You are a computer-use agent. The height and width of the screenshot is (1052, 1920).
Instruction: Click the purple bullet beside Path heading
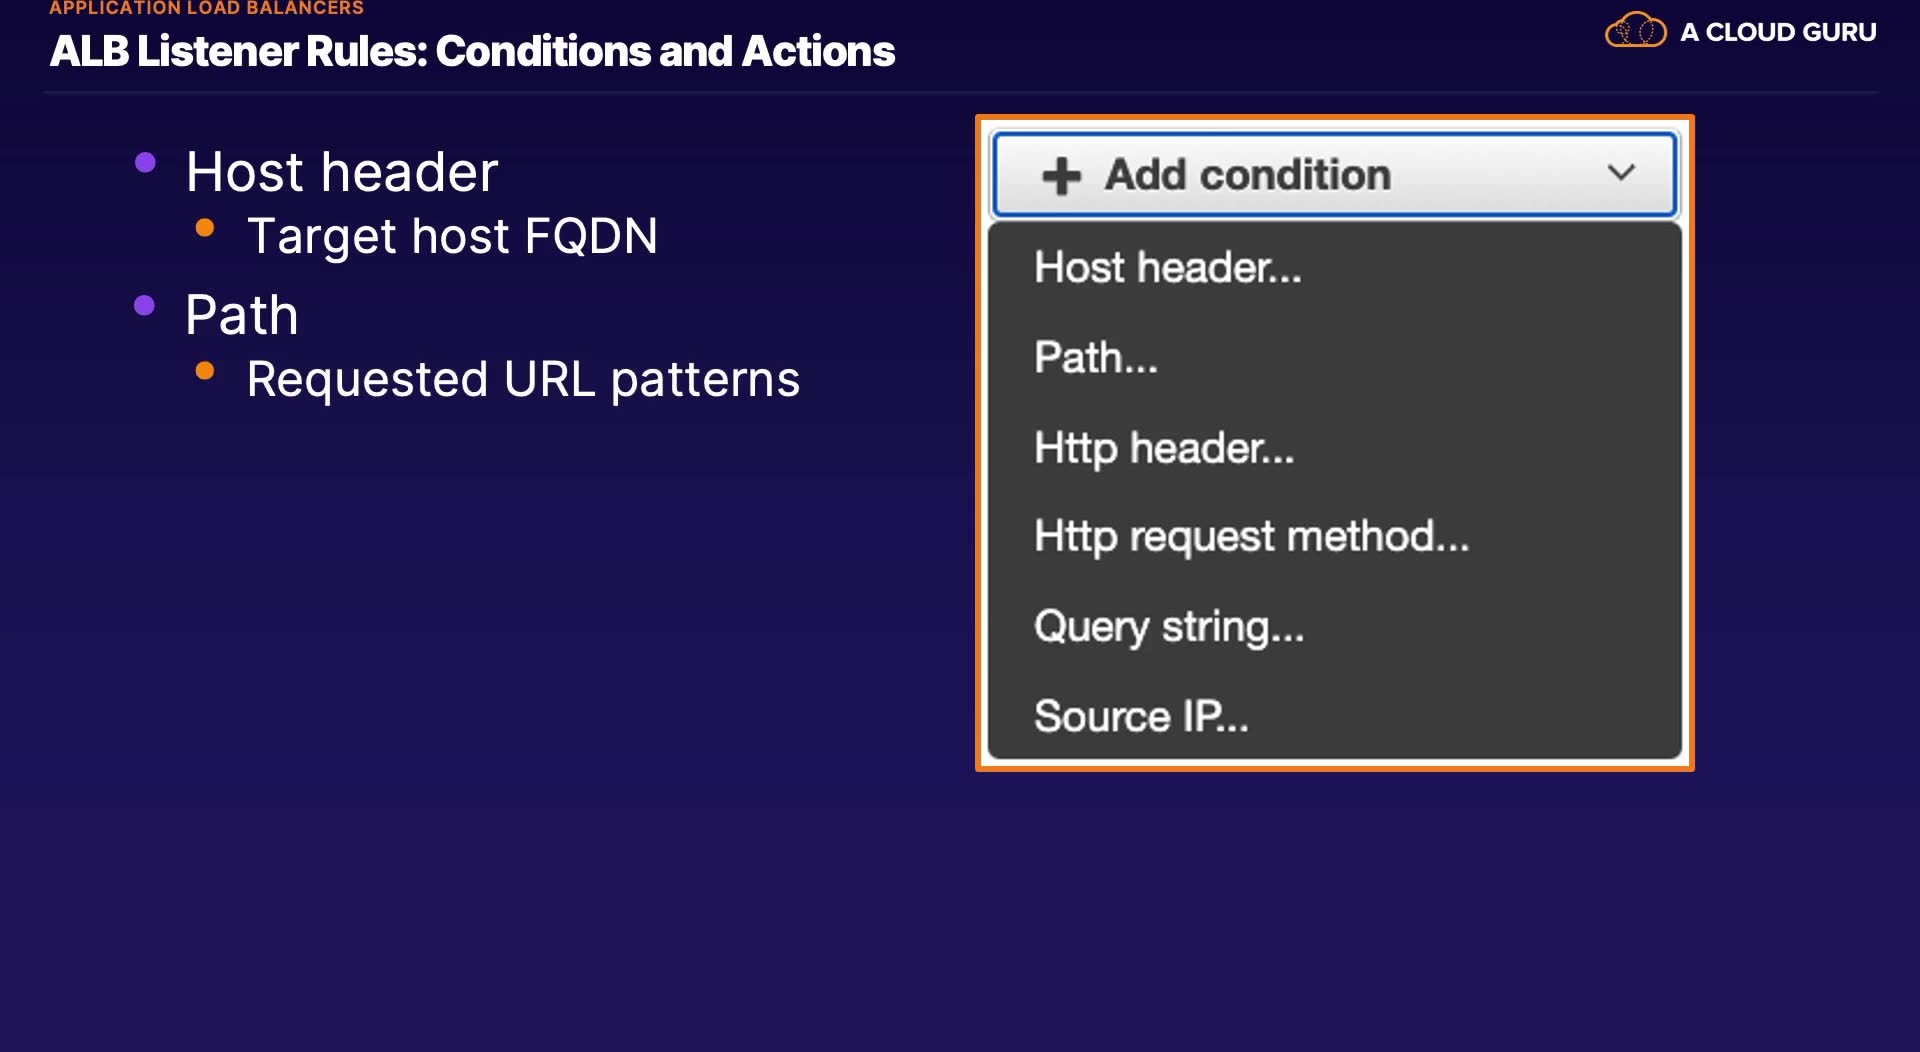coord(145,306)
